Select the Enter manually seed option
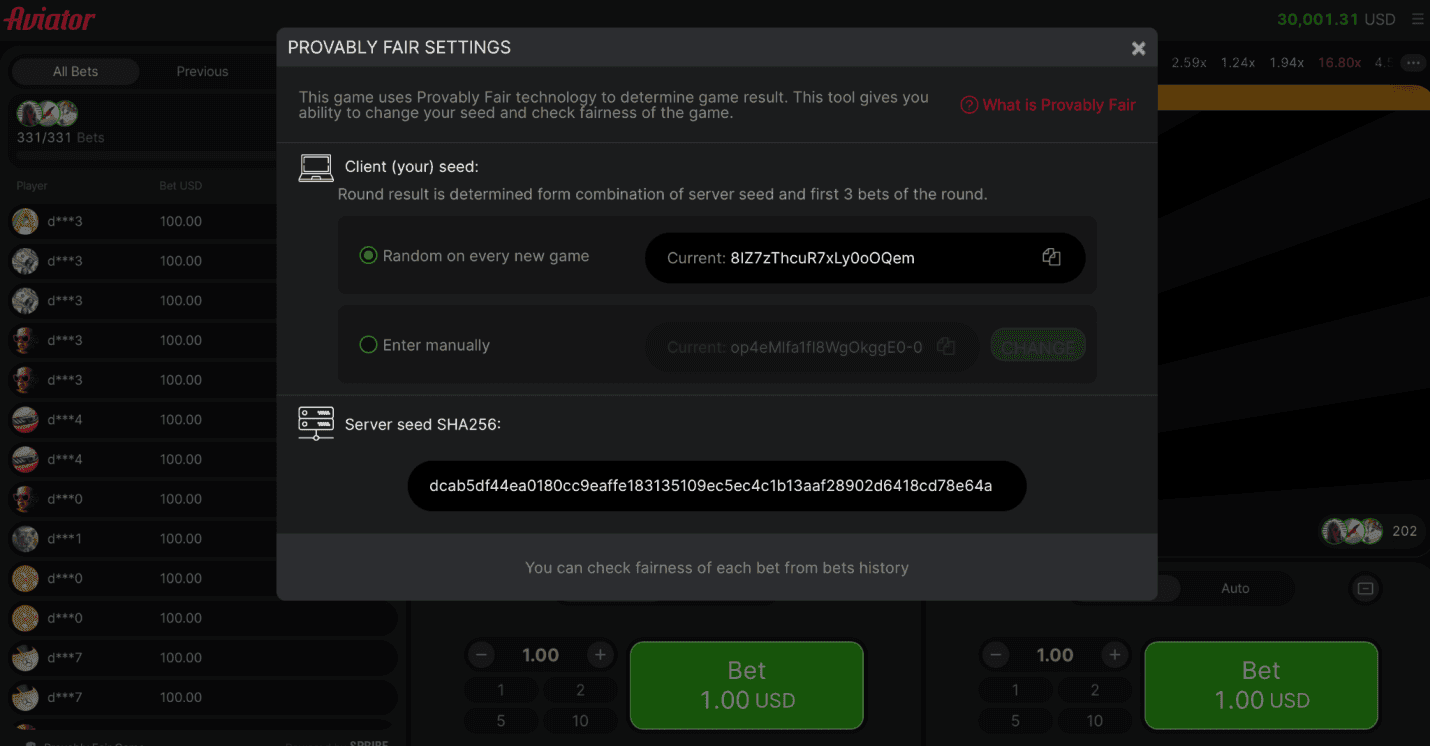The width and height of the screenshot is (1430, 746). click(367, 345)
